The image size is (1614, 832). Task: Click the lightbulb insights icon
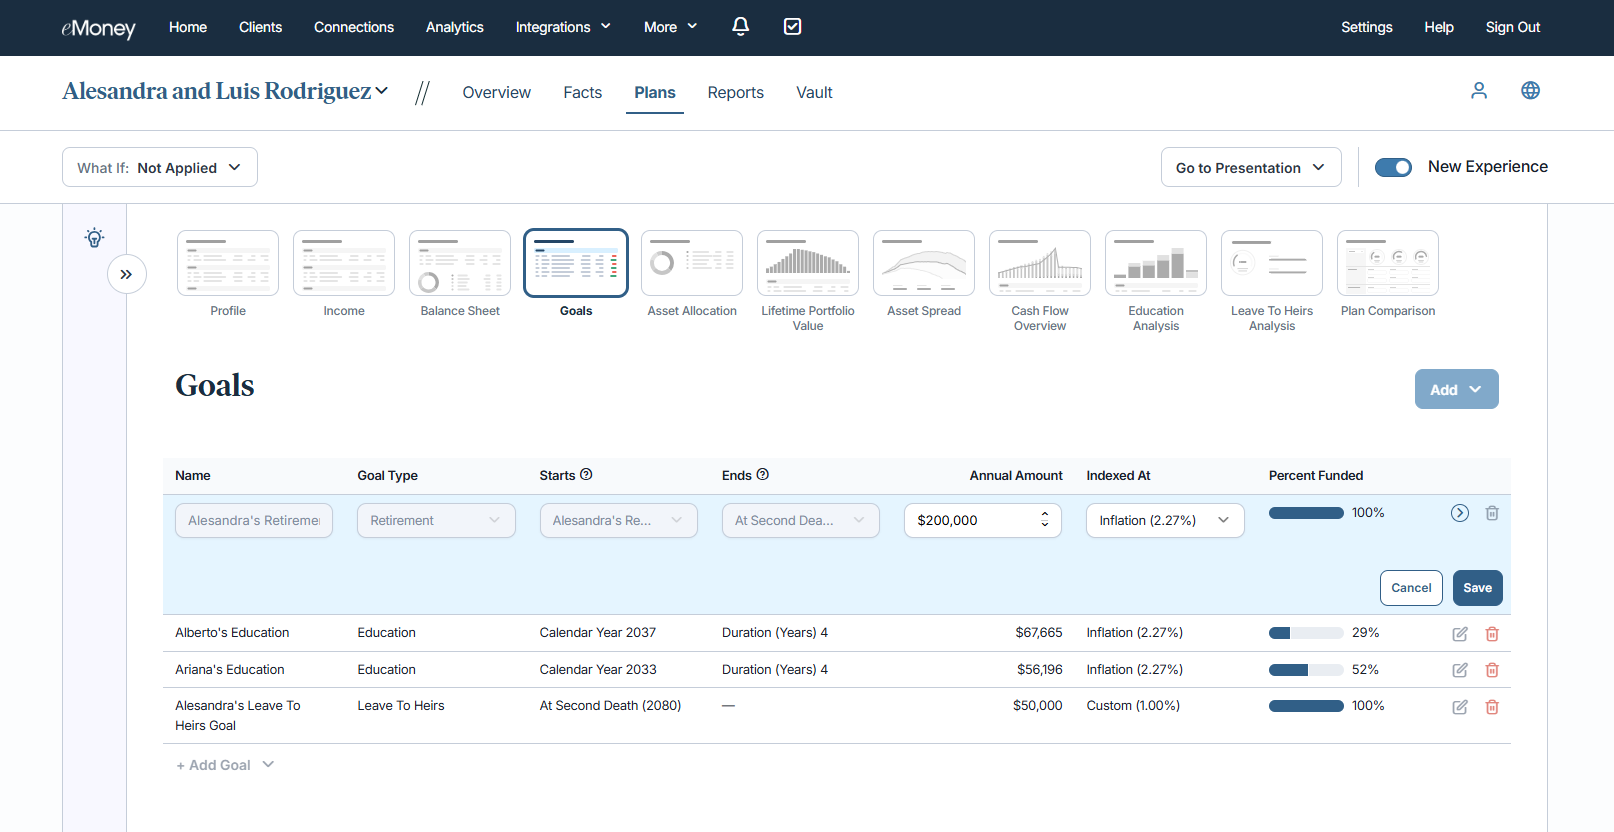point(94,238)
